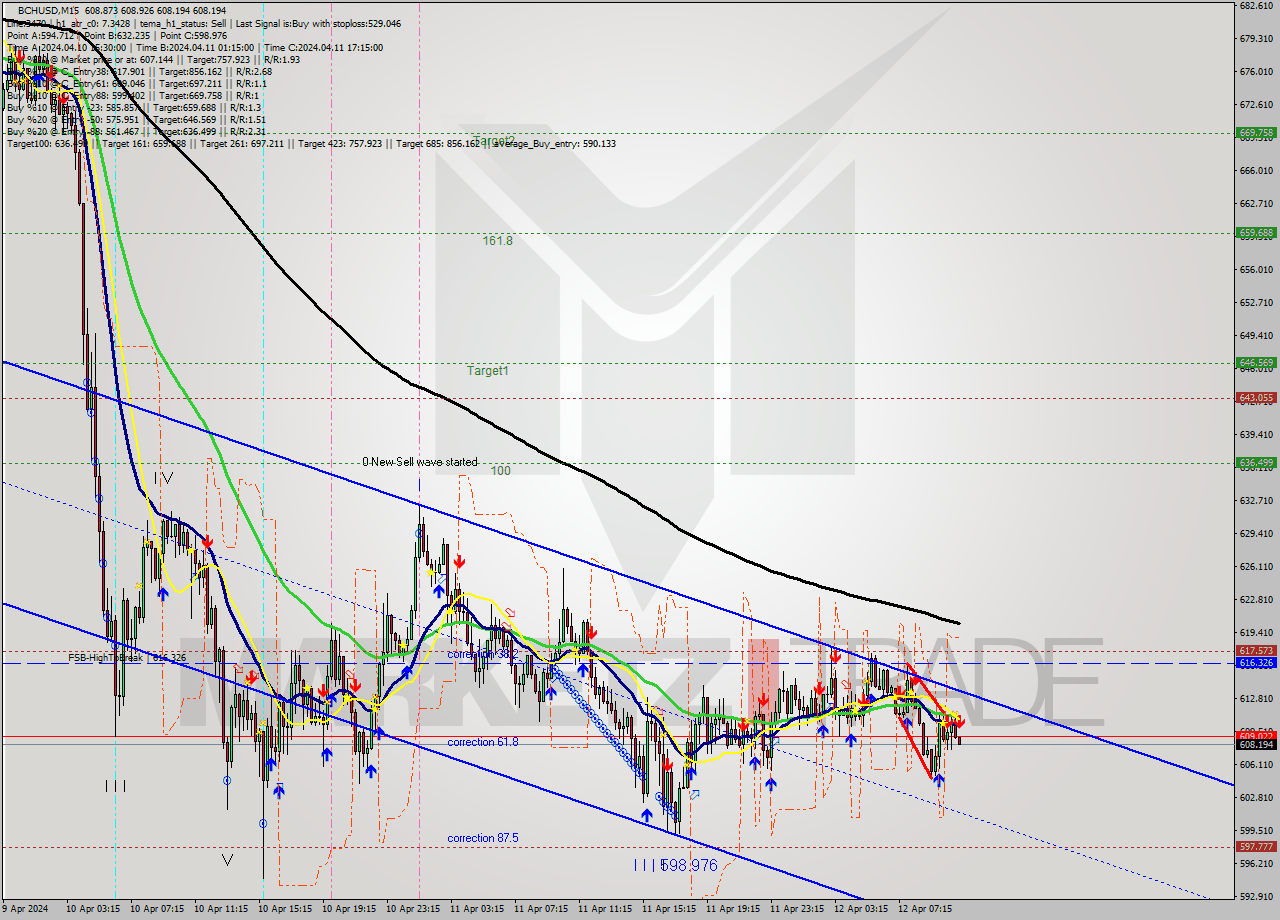Click the 'correction 87.5' label

483,838
